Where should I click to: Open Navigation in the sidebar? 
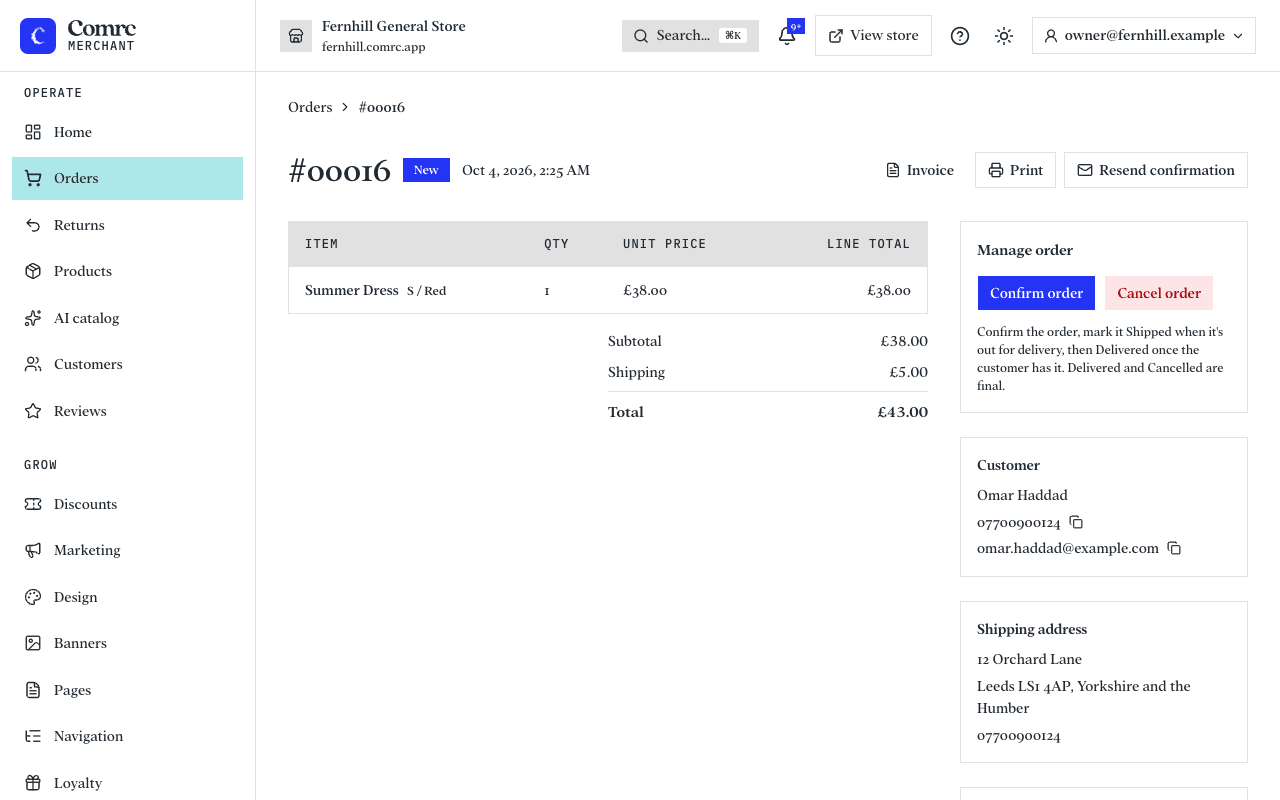tap(127, 736)
